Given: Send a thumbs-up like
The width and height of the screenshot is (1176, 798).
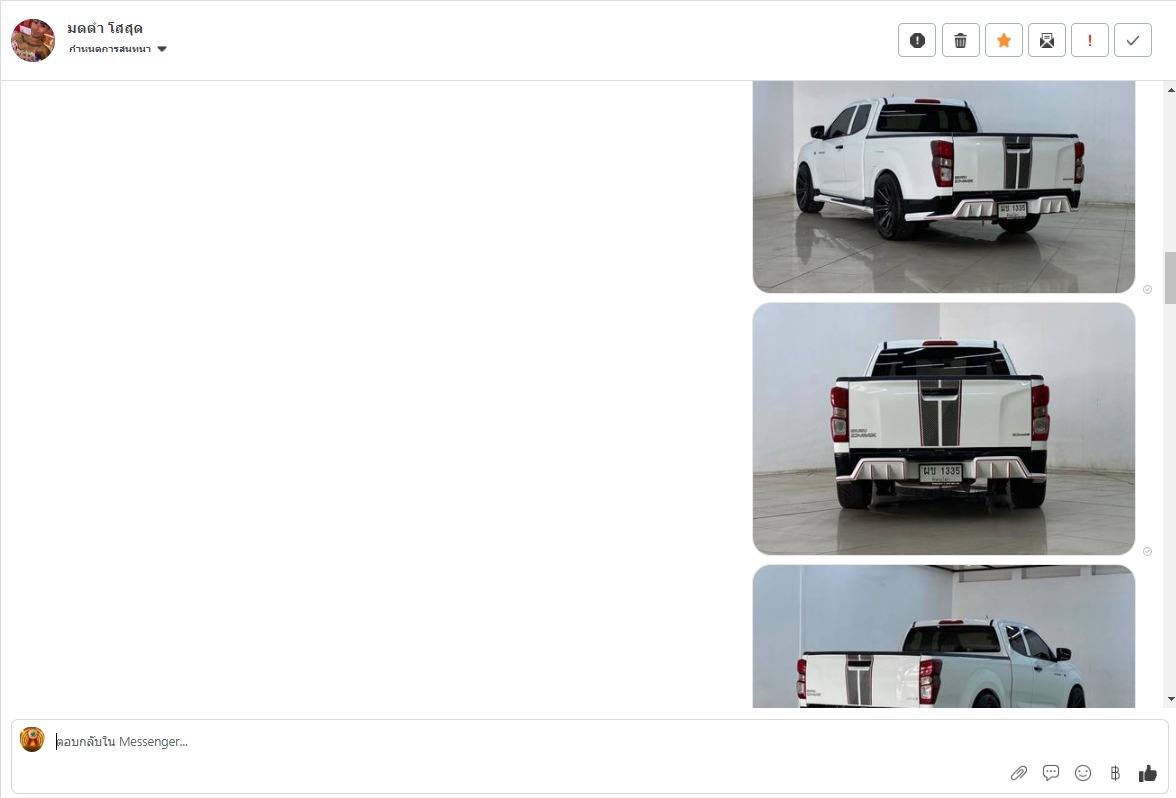Looking at the screenshot, I should tap(1148, 772).
